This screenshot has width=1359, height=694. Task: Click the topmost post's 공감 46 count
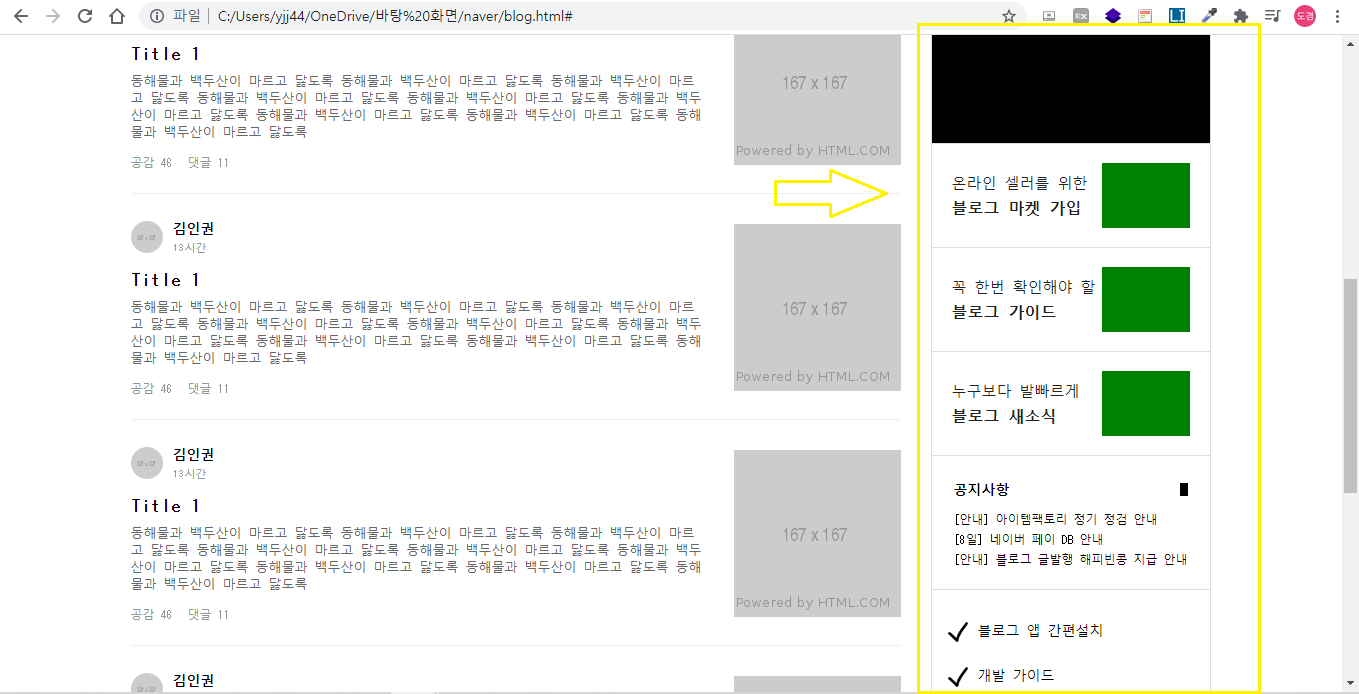pos(151,162)
